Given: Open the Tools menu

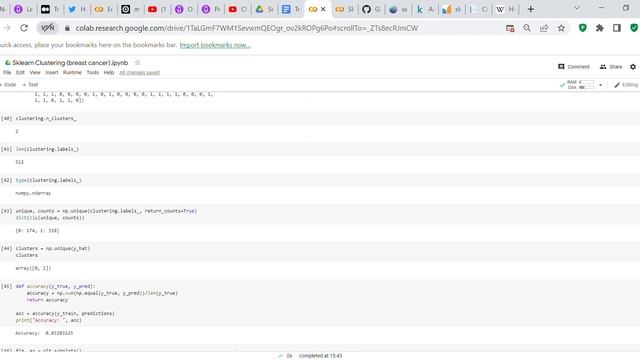Looking at the screenshot, I should pyautogui.click(x=93, y=72).
